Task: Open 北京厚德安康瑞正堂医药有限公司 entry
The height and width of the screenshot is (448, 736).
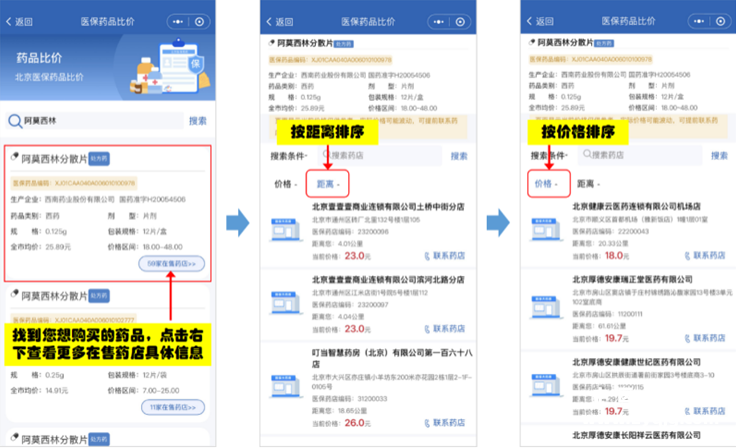Action: [632, 279]
